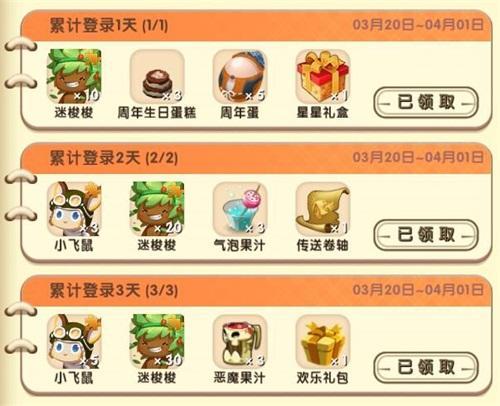The image size is (500, 406).
Task: Click 已领取 button for 3-day login
Action: click(x=426, y=368)
